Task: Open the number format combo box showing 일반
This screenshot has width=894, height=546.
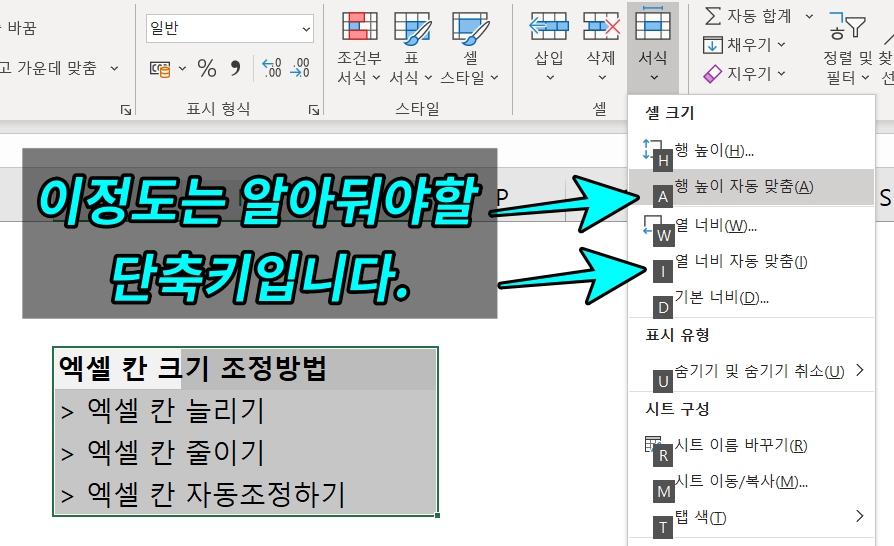Action: coord(230,28)
